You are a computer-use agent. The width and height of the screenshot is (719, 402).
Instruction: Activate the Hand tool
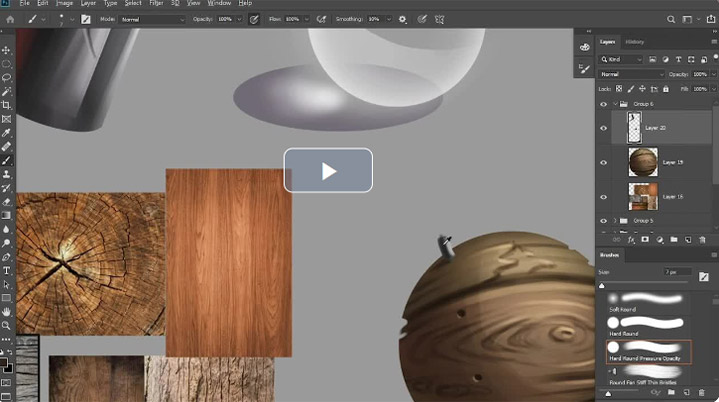coord(6,312)
